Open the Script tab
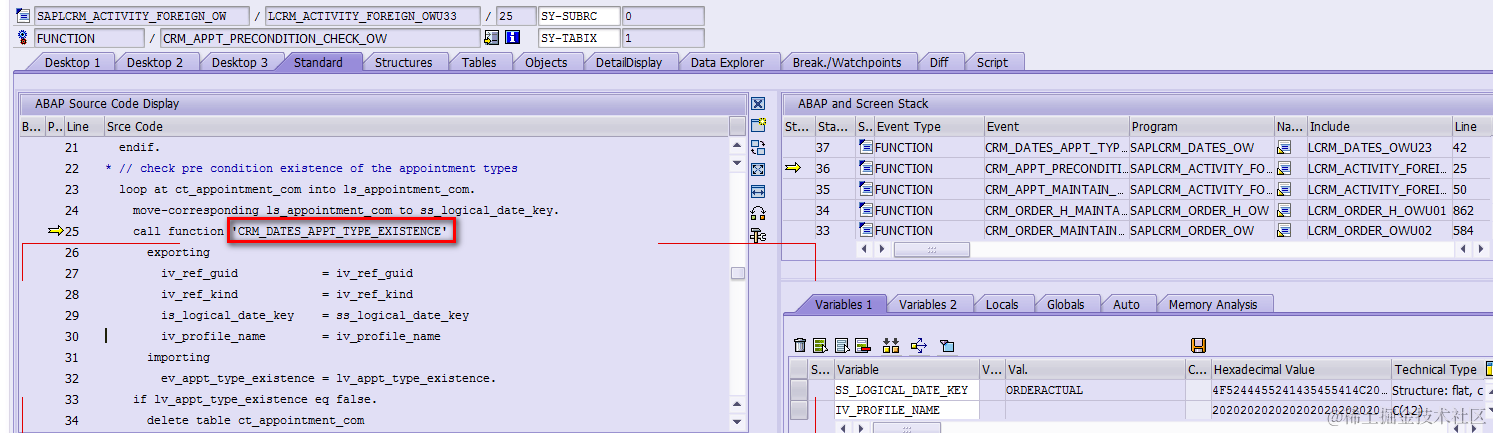 [x=992, y=62]
